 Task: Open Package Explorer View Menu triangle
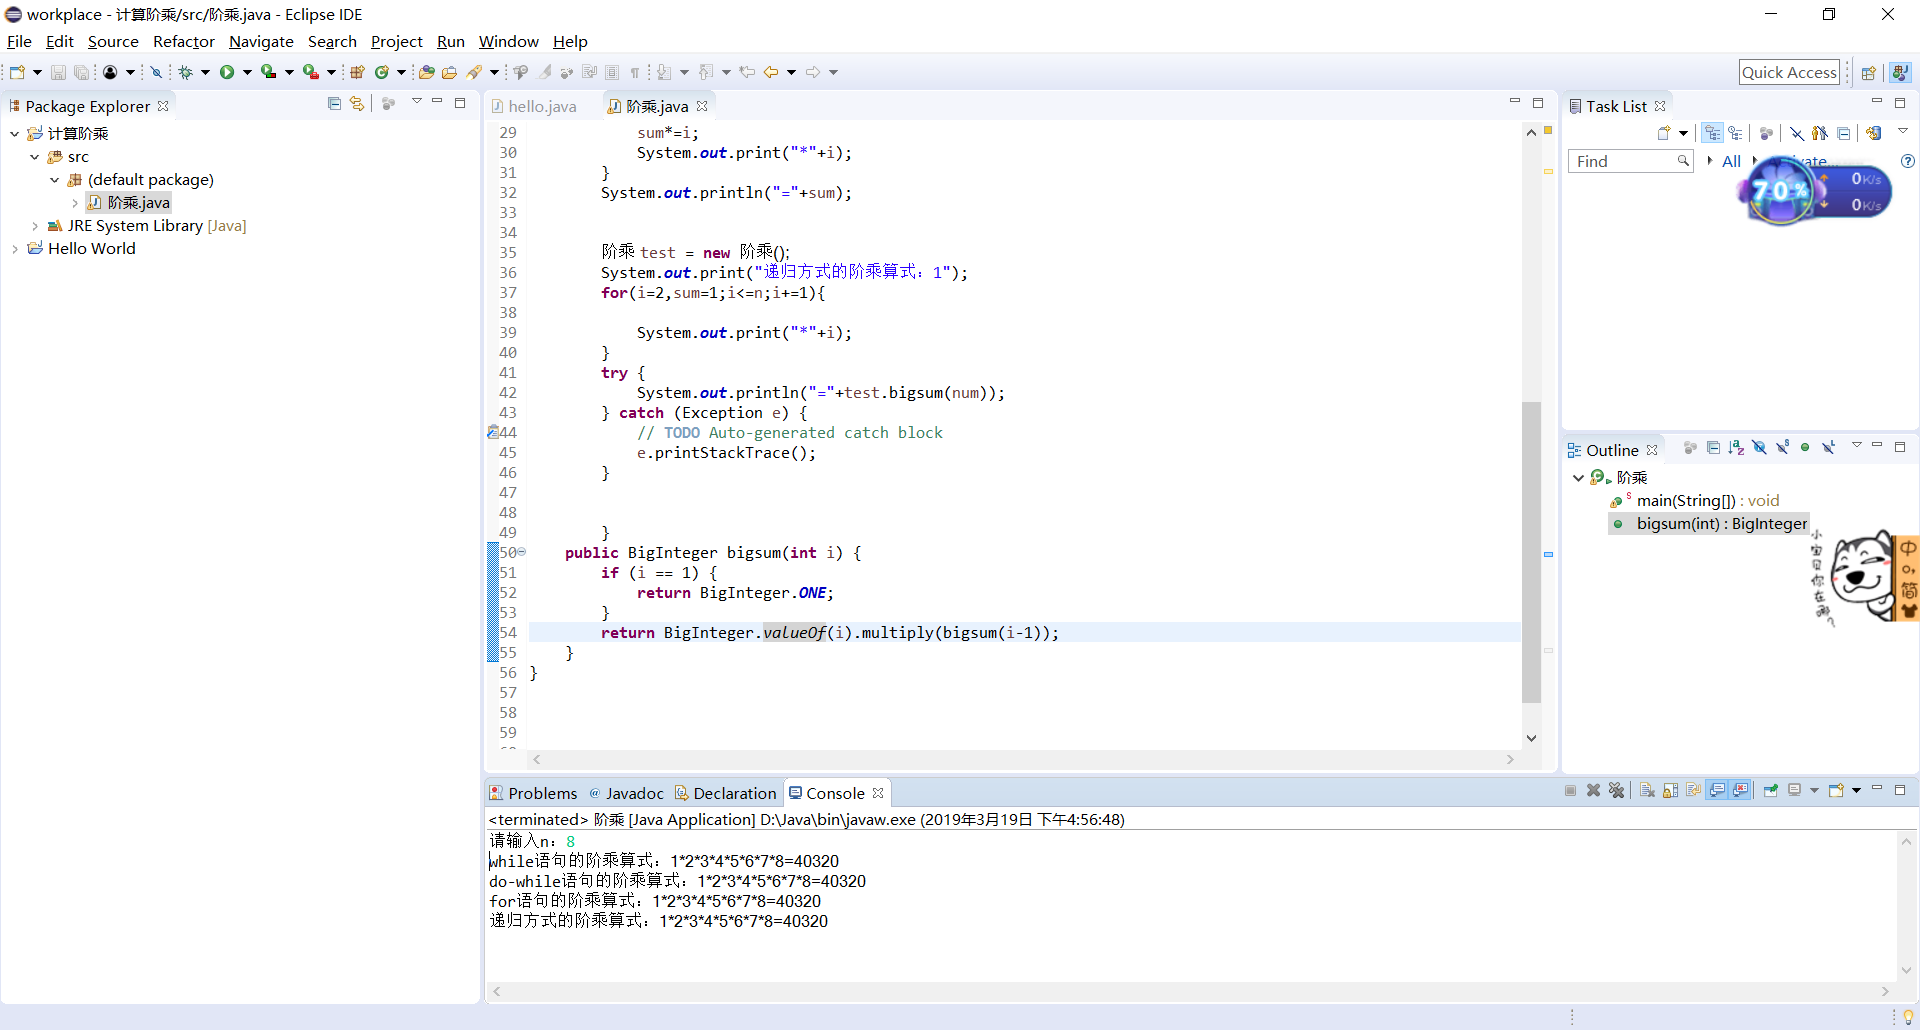point(416,103)
